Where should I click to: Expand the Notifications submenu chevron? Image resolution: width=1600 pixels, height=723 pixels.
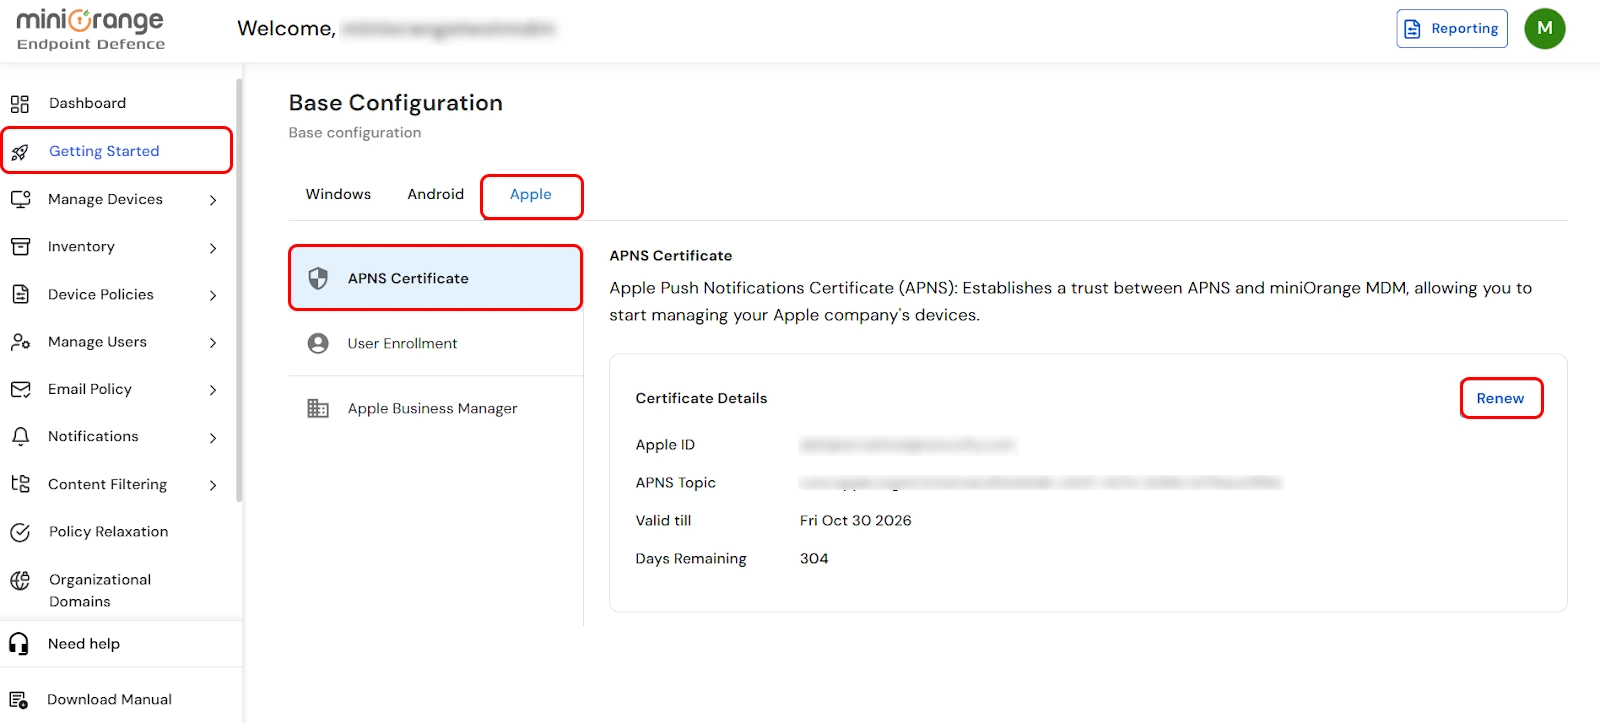tap(213, 438)
